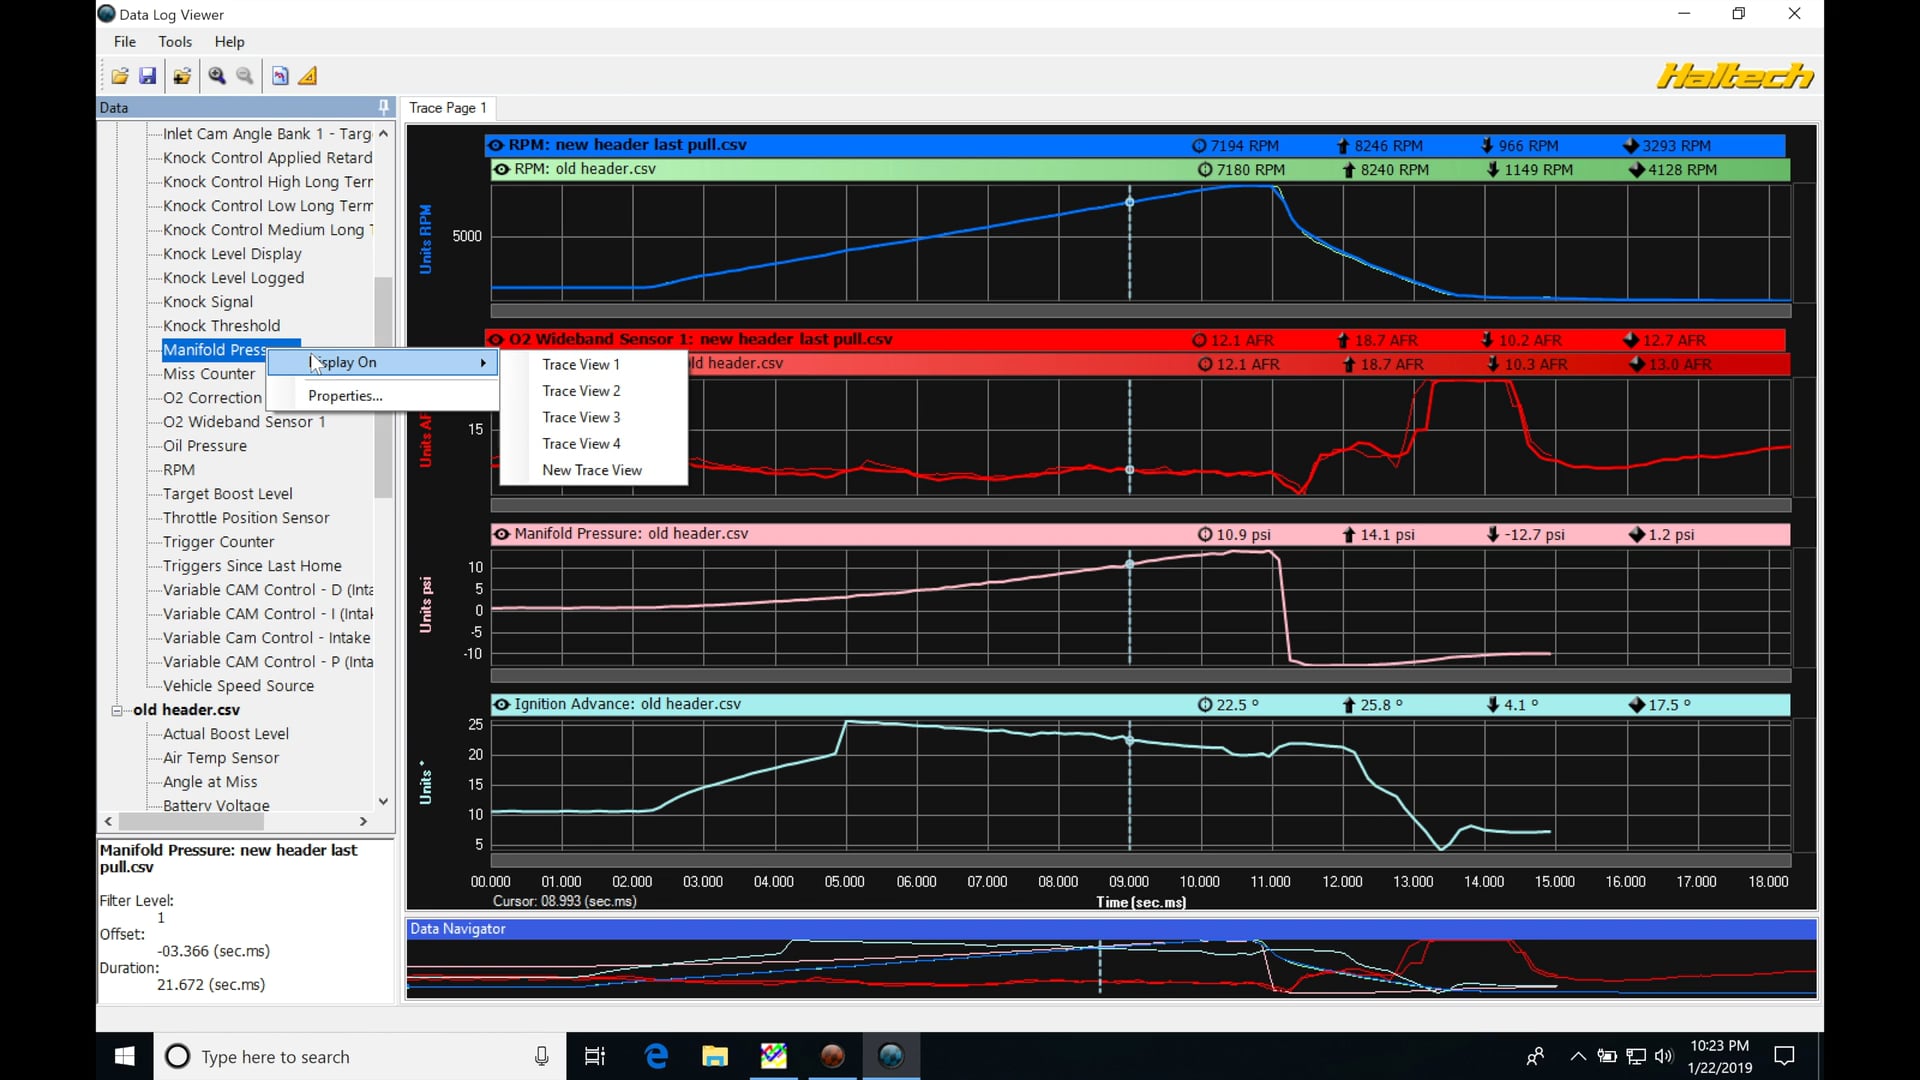This screenshot has width=1920, height=1080.
Task: Click the append log file toolbar icon
Action: (x=181, y=75)
